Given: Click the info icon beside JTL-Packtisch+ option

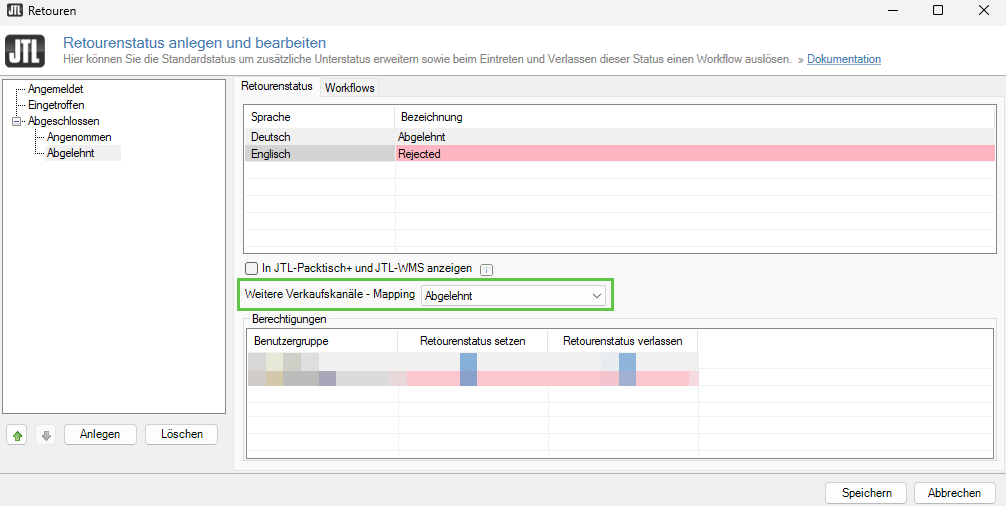Looking at the screenshot, I should pos(486,269).
